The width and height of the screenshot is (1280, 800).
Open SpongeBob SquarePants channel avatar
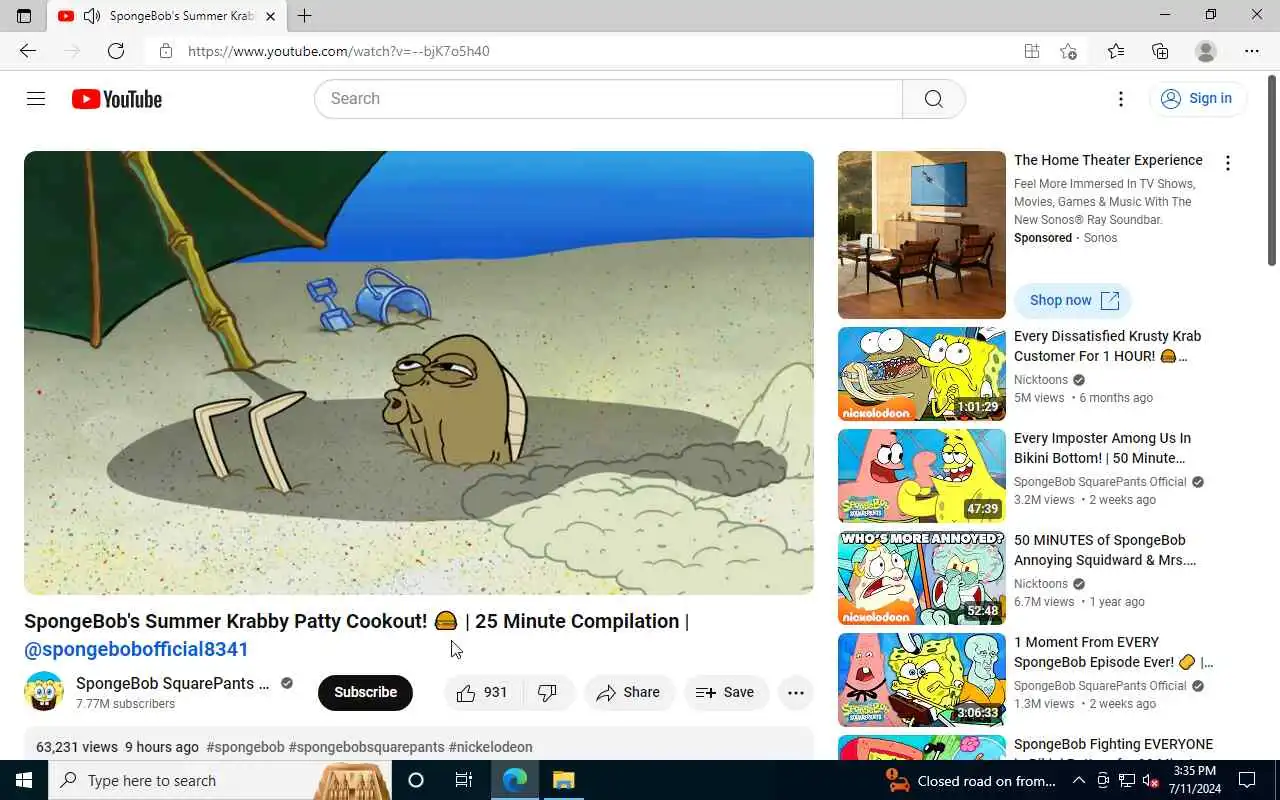pyautogui.click(x=44, y=692)
